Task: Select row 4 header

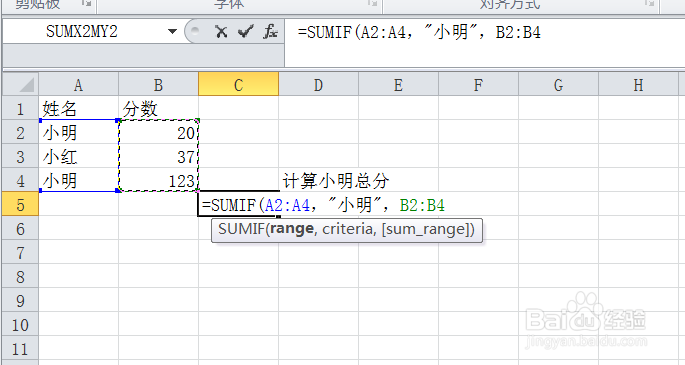Action: coord(21,180)
